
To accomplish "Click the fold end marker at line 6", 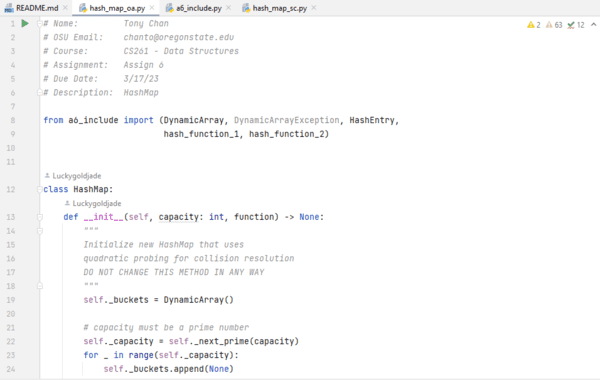I will 39,93.
